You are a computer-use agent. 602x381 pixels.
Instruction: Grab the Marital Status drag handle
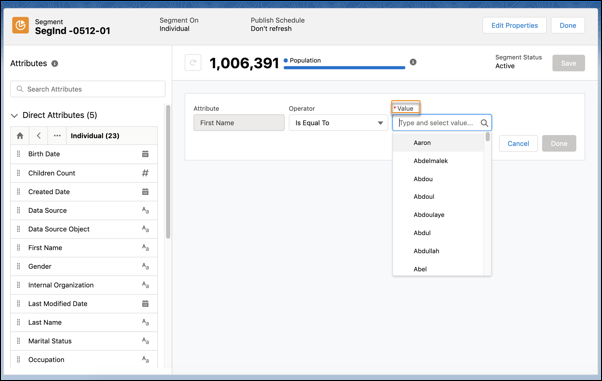point(18,341)
